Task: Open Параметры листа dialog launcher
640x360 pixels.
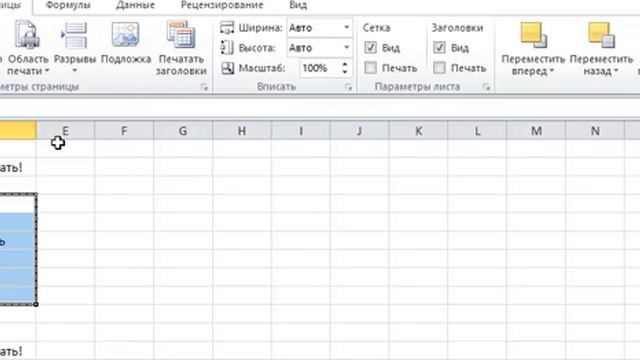Action: coord(486,87)
